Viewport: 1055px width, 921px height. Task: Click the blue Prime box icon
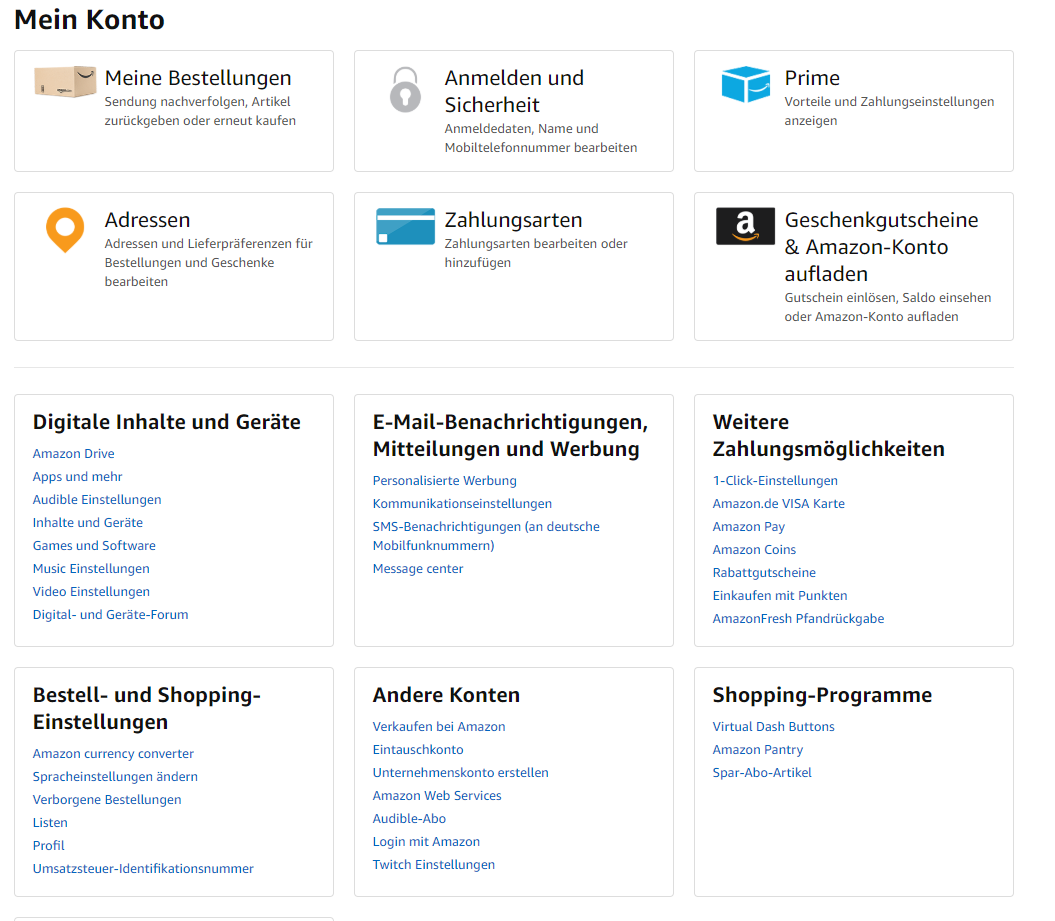click(x=745, y=84)
